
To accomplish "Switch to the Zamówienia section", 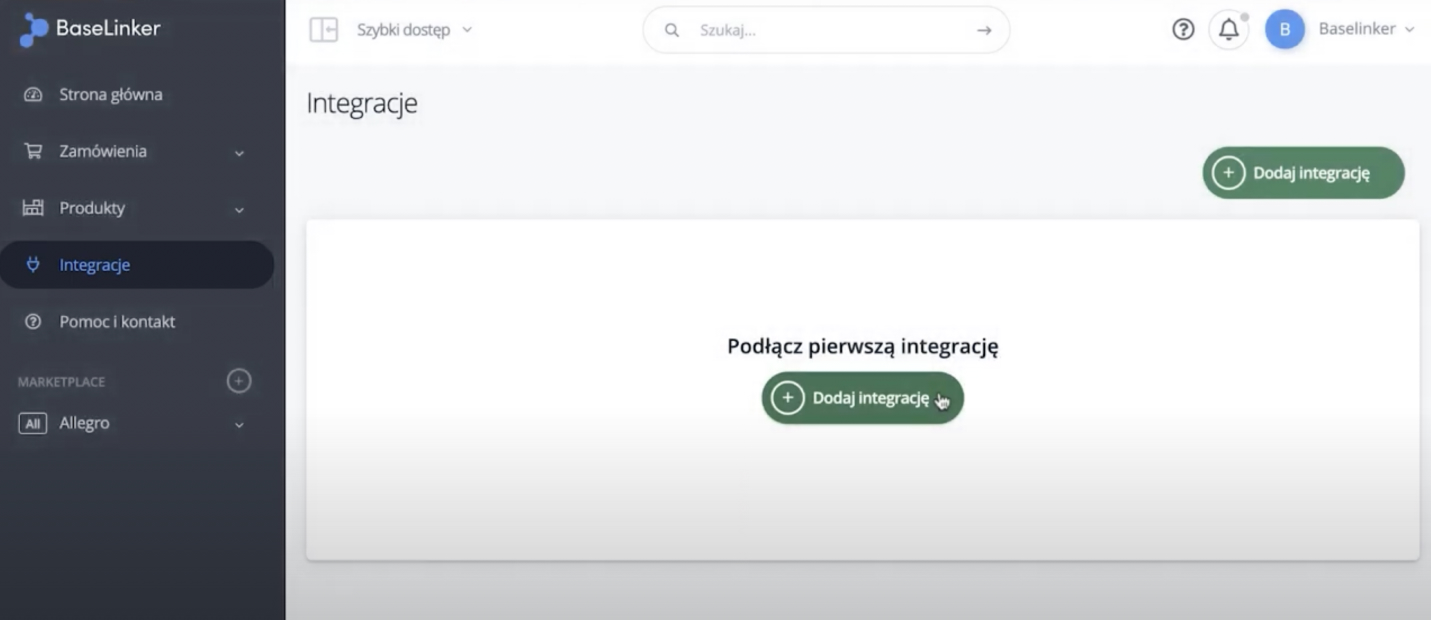I will (104, 150).
